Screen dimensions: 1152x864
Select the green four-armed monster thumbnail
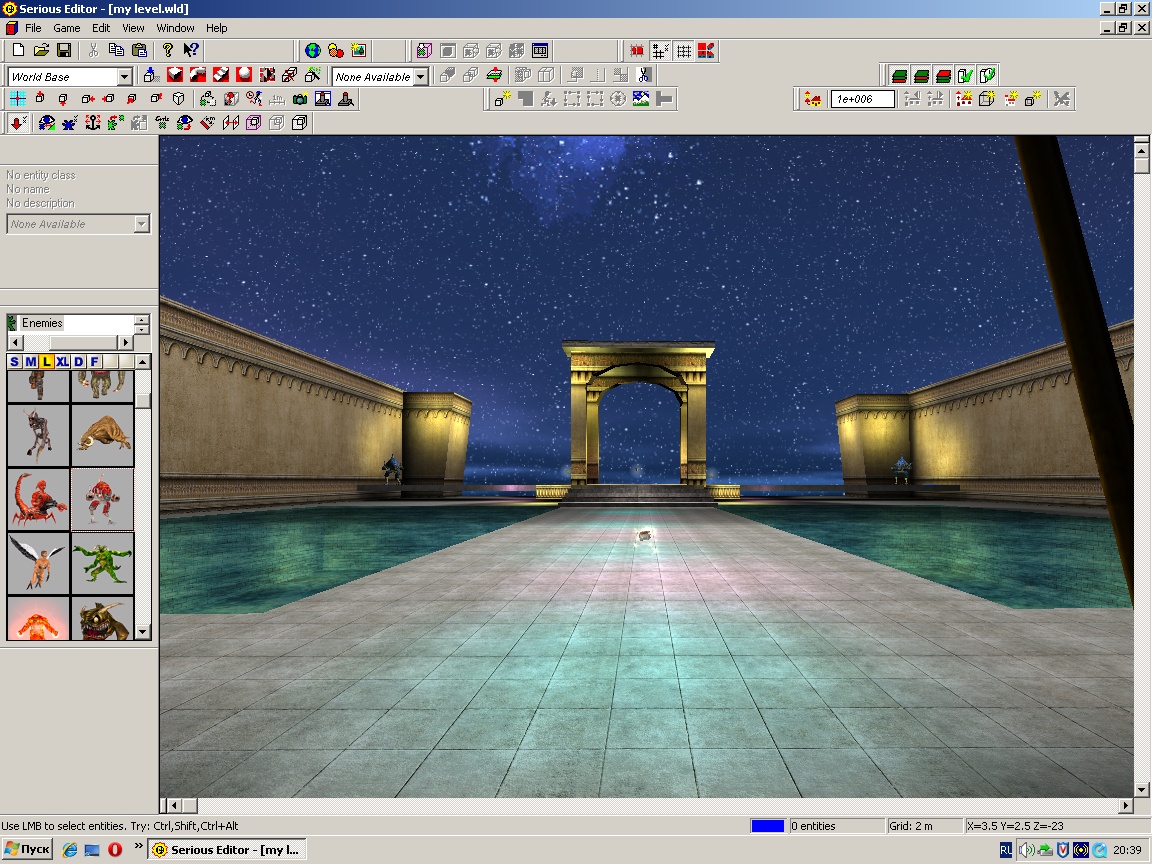click(x=102, y=564)
